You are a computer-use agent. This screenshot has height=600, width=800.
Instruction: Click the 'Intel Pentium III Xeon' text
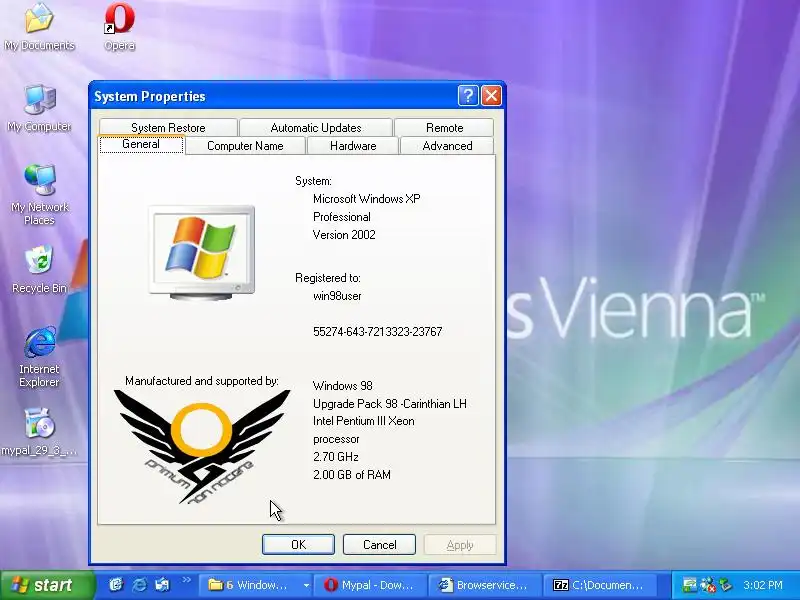click(364, 421)
